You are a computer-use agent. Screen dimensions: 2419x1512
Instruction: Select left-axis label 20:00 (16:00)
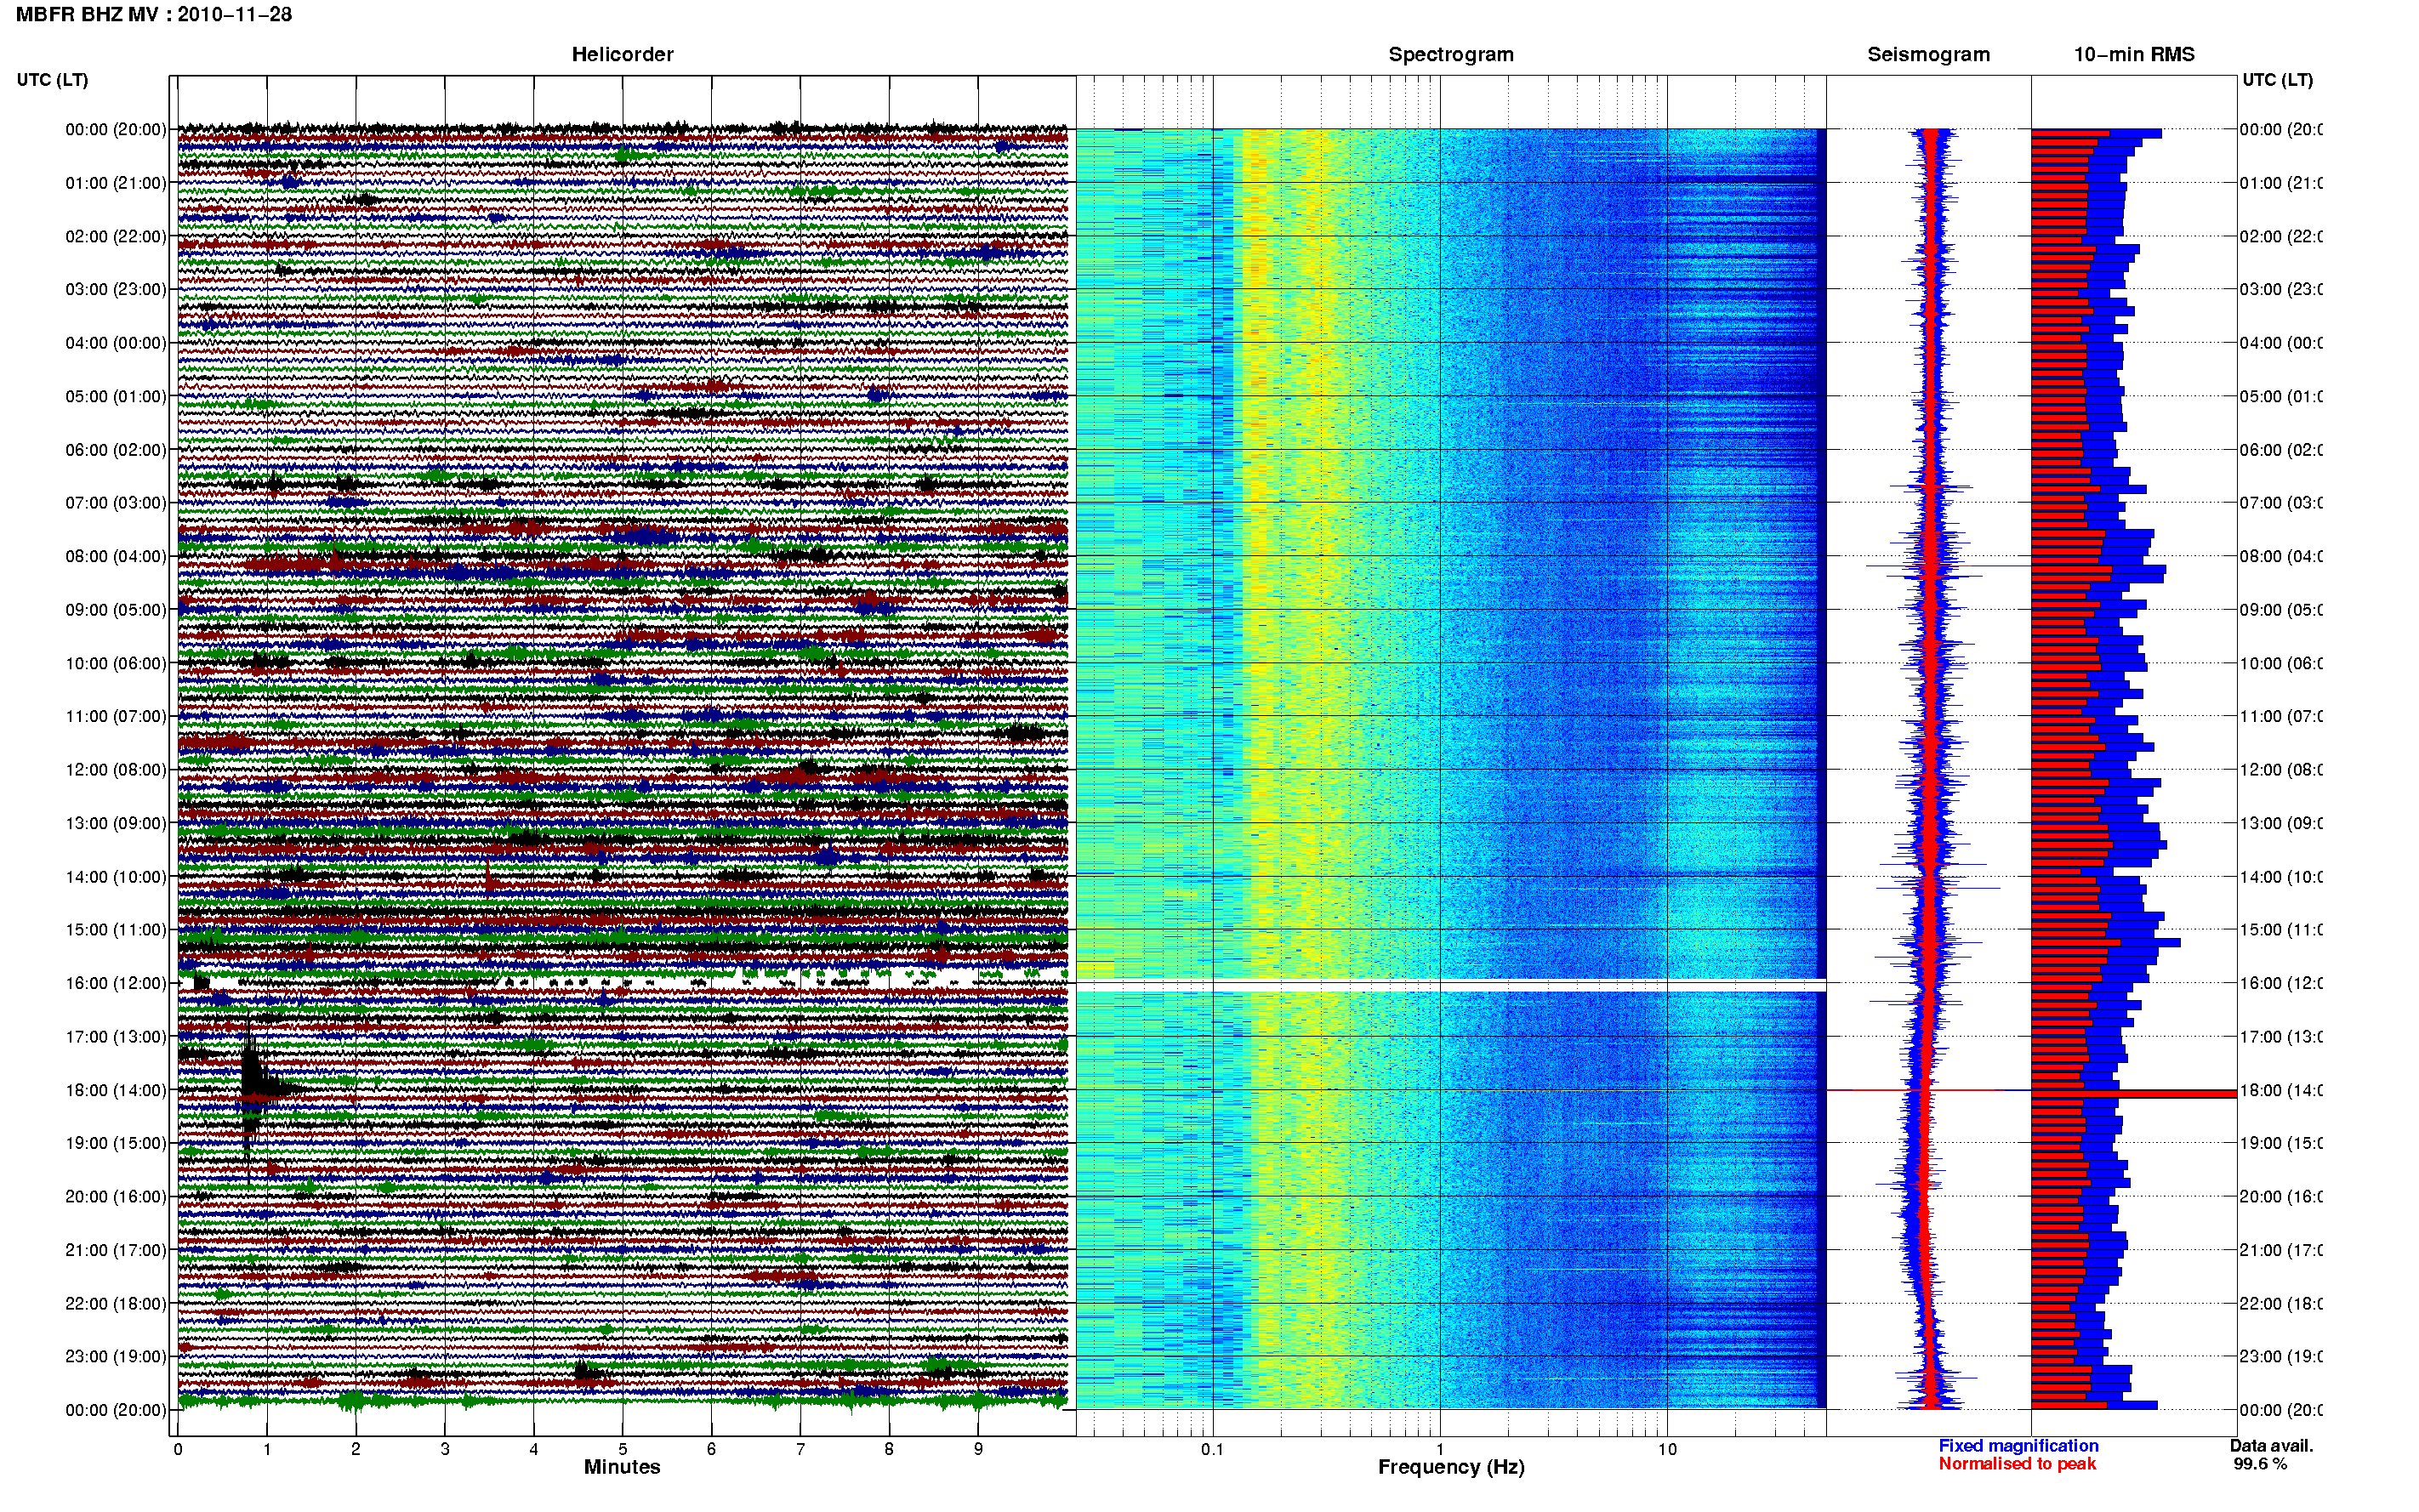click(116, 1196)
